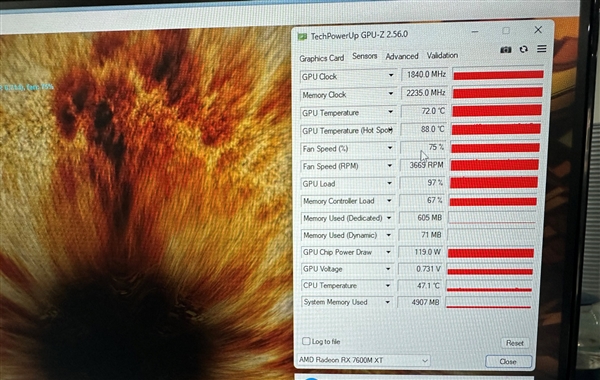The image size is (600, 380).
Task: Expand the GPU Clock sensor dropdown
Action: point(391,75)
